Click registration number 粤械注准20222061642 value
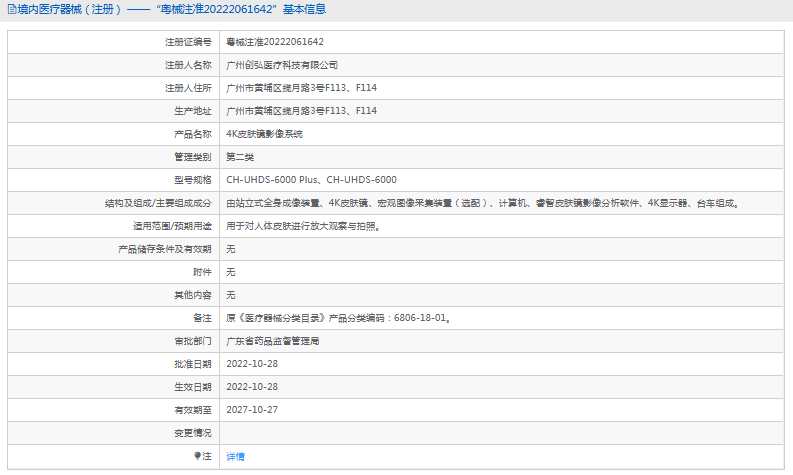Image resolution: width=793 pixels, height=475 pixels. click(x=275, y=42)
